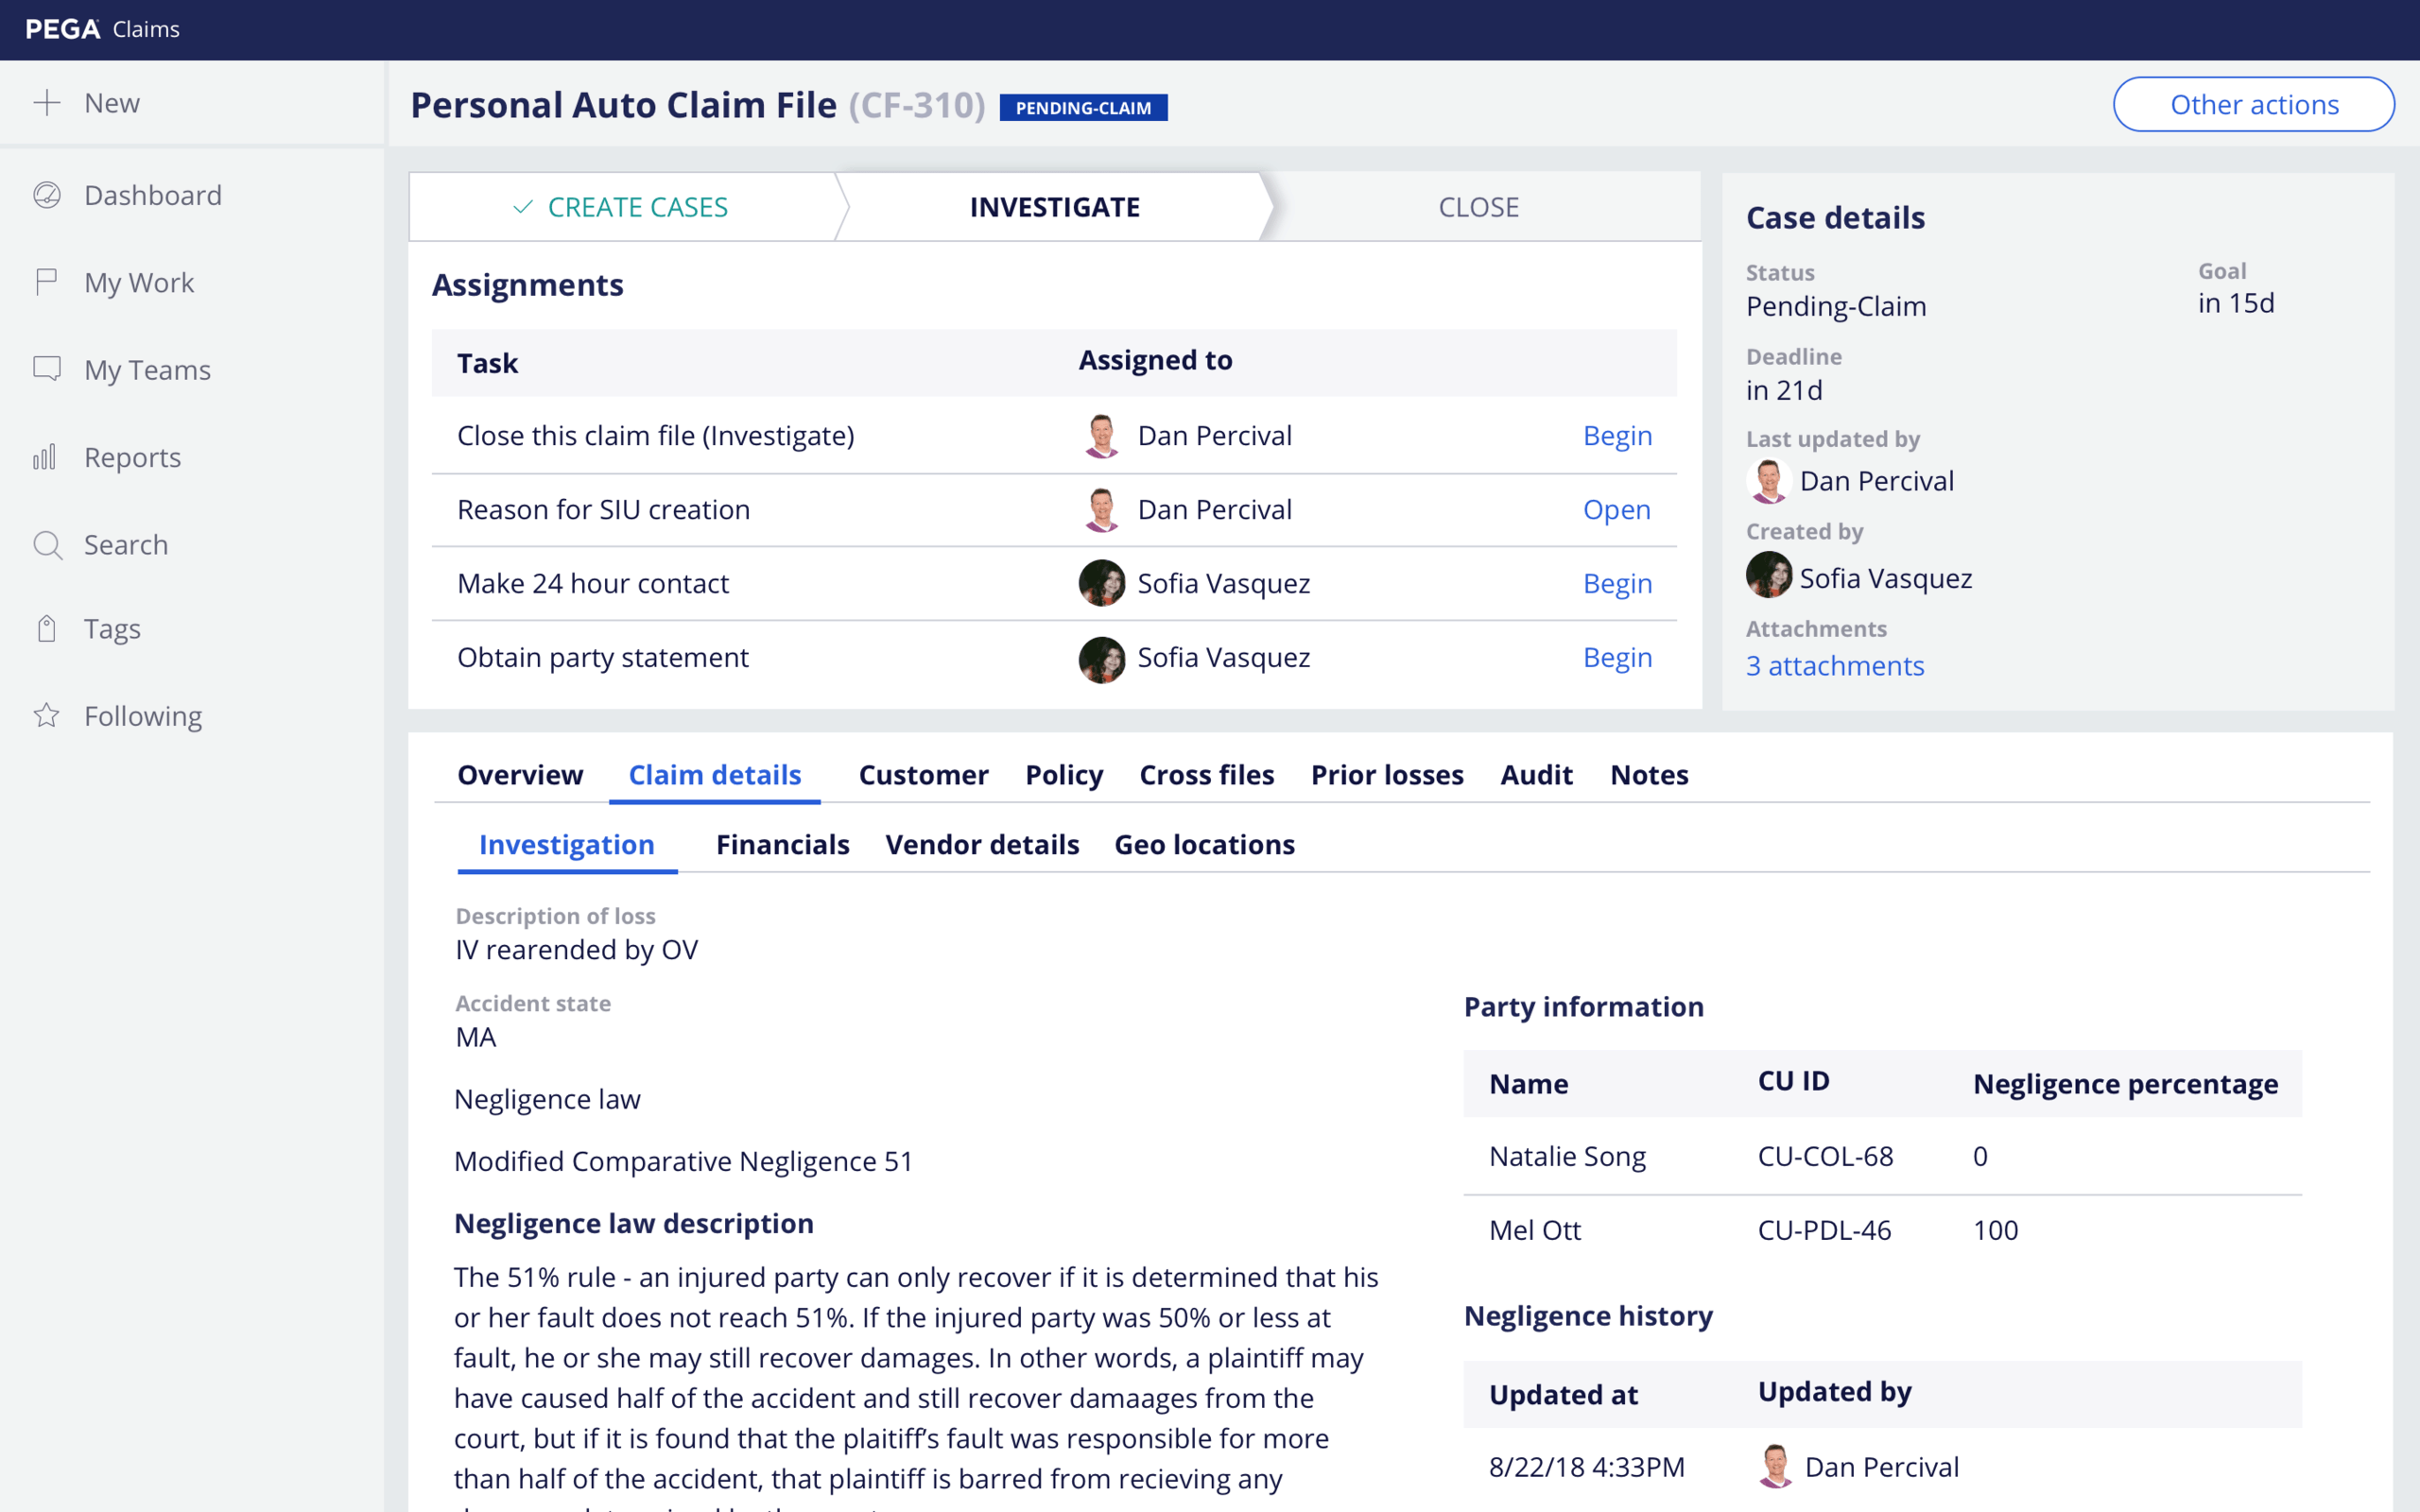Open the 3 attachments link
The height and width of the screenshot is (1512, 2420).
tap(1834, 666)
